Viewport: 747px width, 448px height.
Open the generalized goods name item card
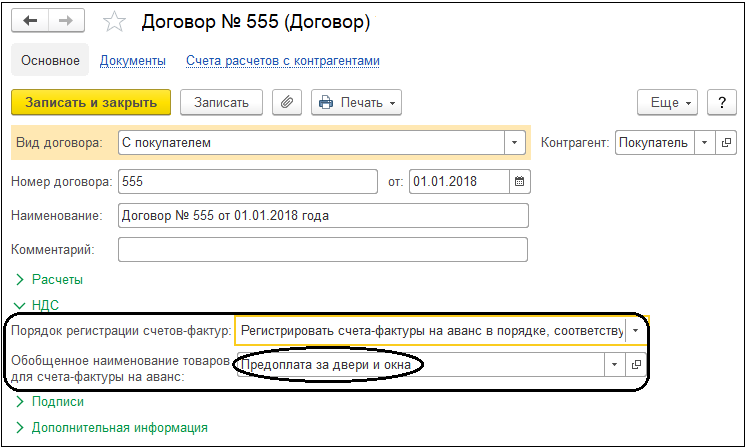click(636, 365)
